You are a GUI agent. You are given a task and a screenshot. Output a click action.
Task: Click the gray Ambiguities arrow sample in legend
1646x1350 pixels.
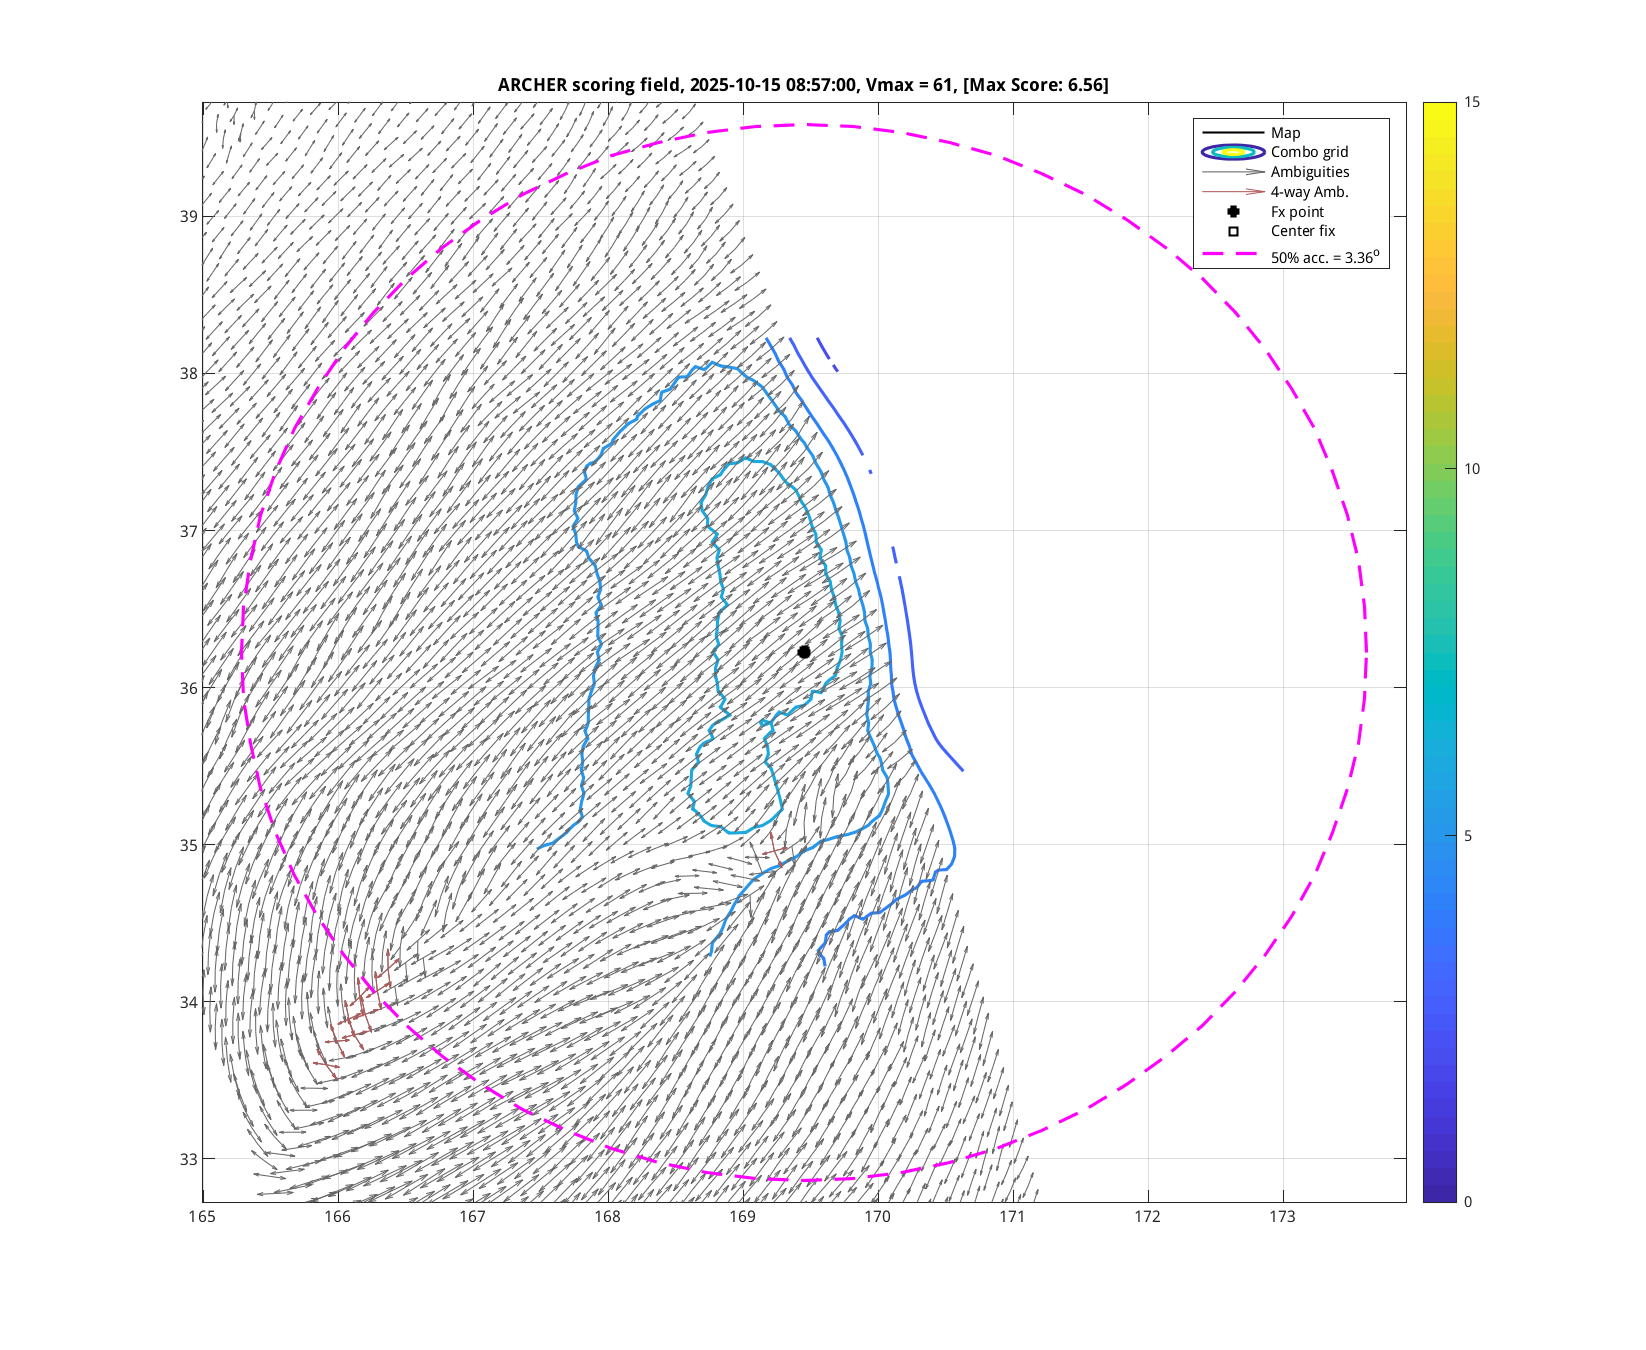(1233, 172)
